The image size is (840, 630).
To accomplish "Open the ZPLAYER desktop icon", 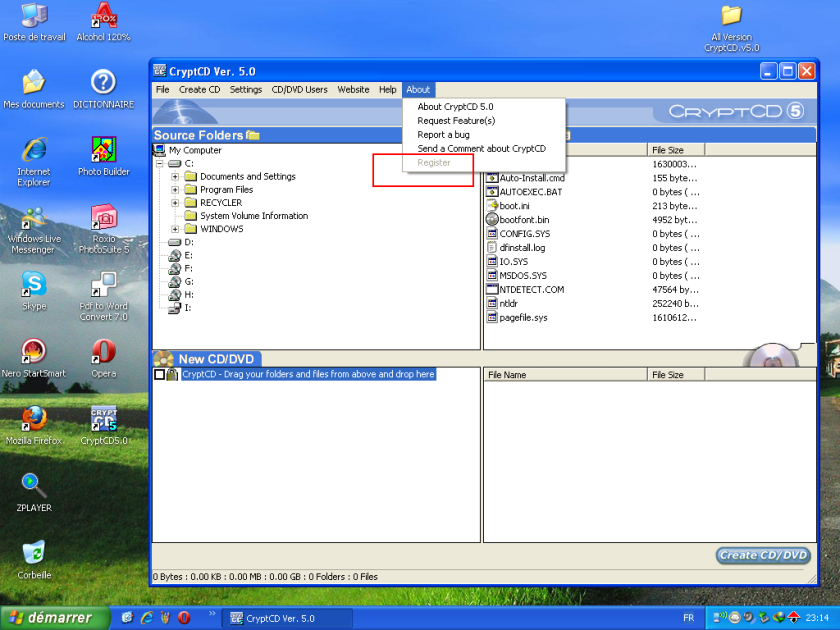I will [34, 492].
